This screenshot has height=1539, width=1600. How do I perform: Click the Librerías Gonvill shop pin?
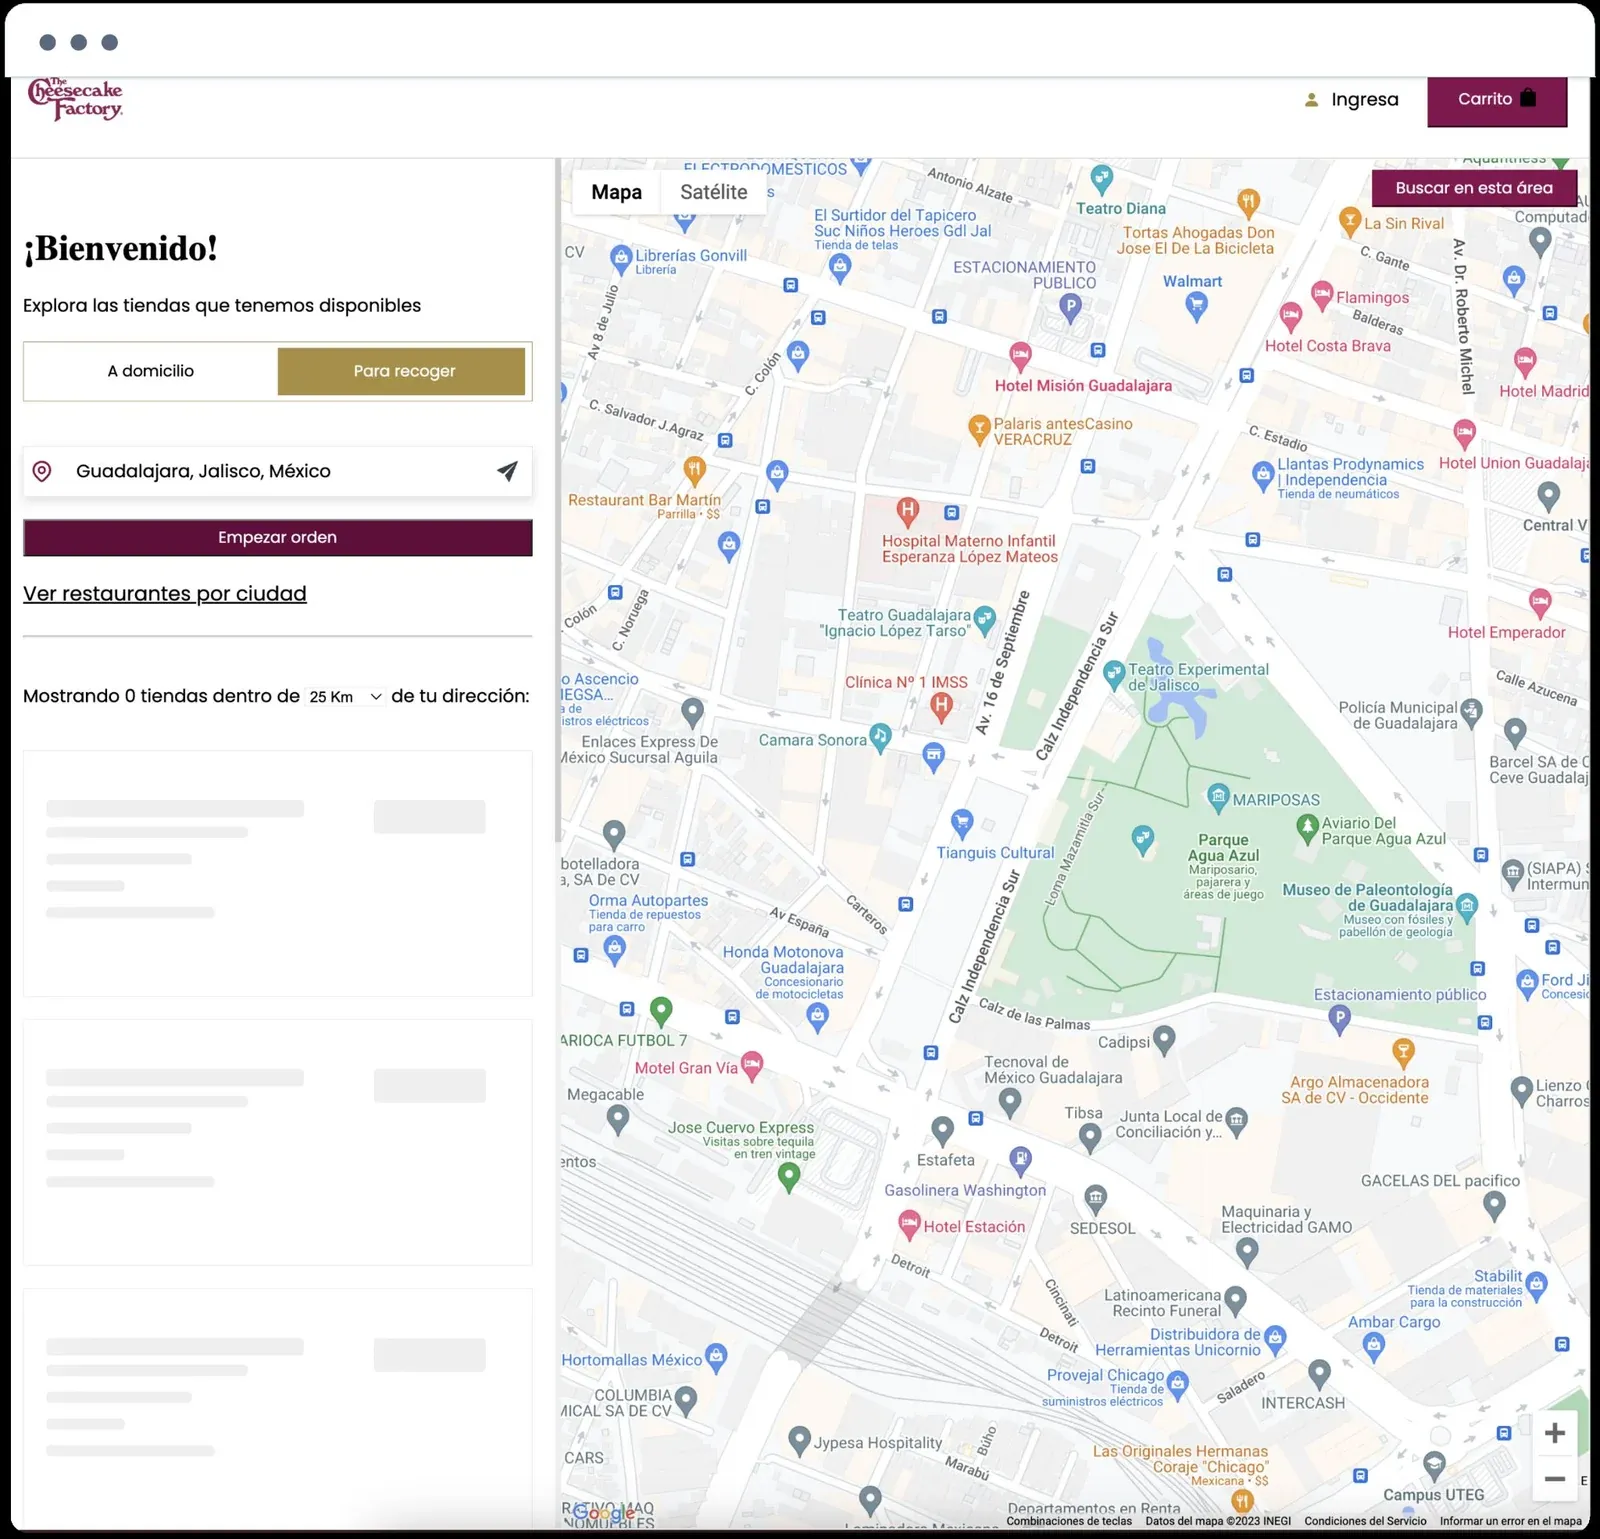click(621, 259)
